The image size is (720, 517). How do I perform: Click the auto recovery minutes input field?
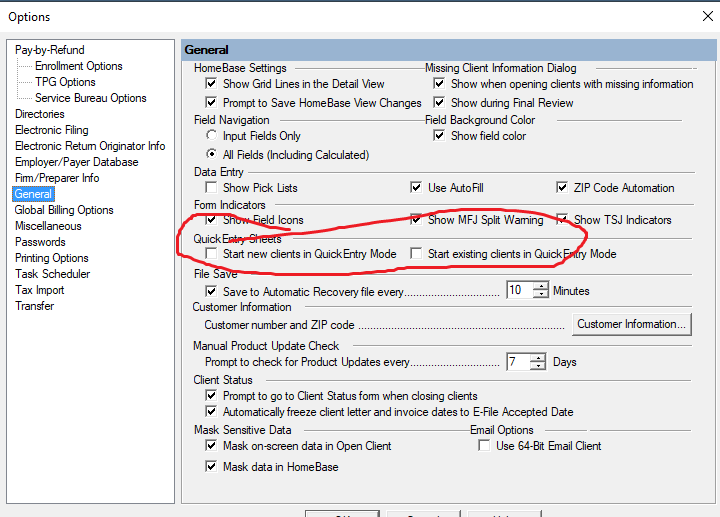517,290
